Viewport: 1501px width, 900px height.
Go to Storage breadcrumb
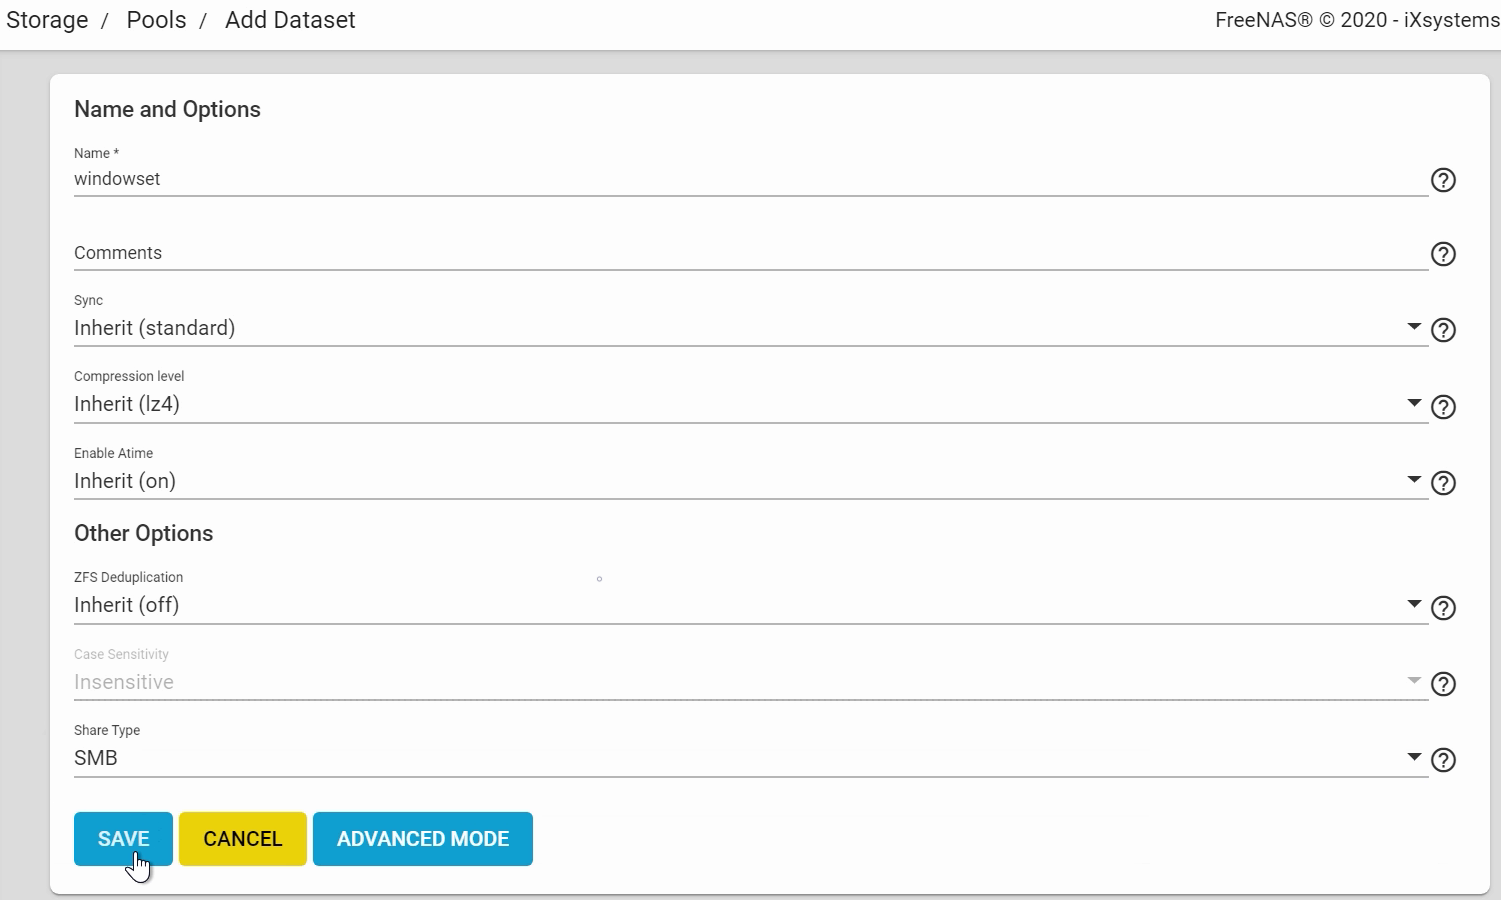pyautogui.click(x=47, y=20)
